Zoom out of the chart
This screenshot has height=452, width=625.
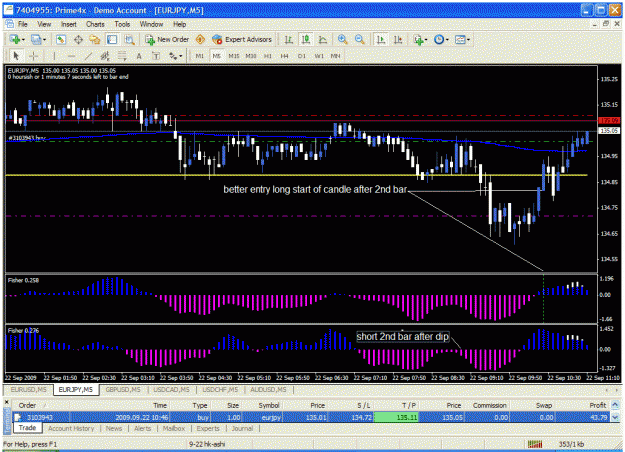point(359,39)
